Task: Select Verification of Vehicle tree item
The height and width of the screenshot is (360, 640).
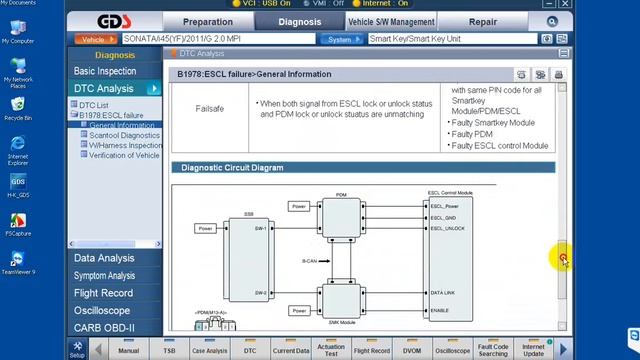Action: pyautogui.click(x=124, y=155)
